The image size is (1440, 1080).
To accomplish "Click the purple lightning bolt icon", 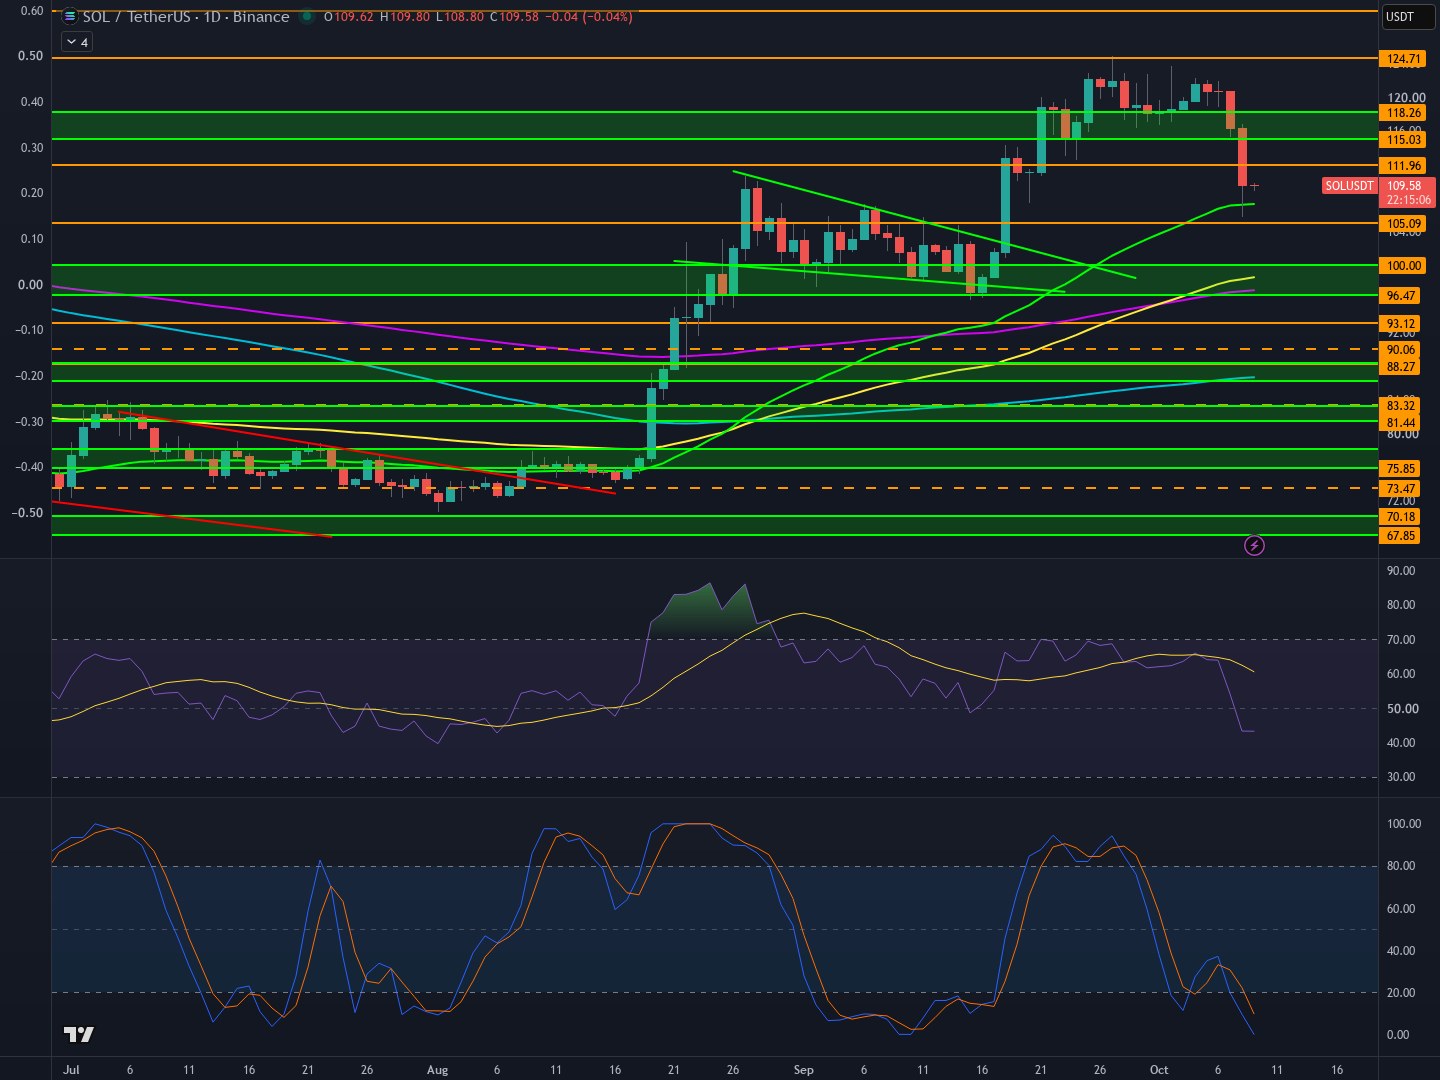I will click(1254, 545).
